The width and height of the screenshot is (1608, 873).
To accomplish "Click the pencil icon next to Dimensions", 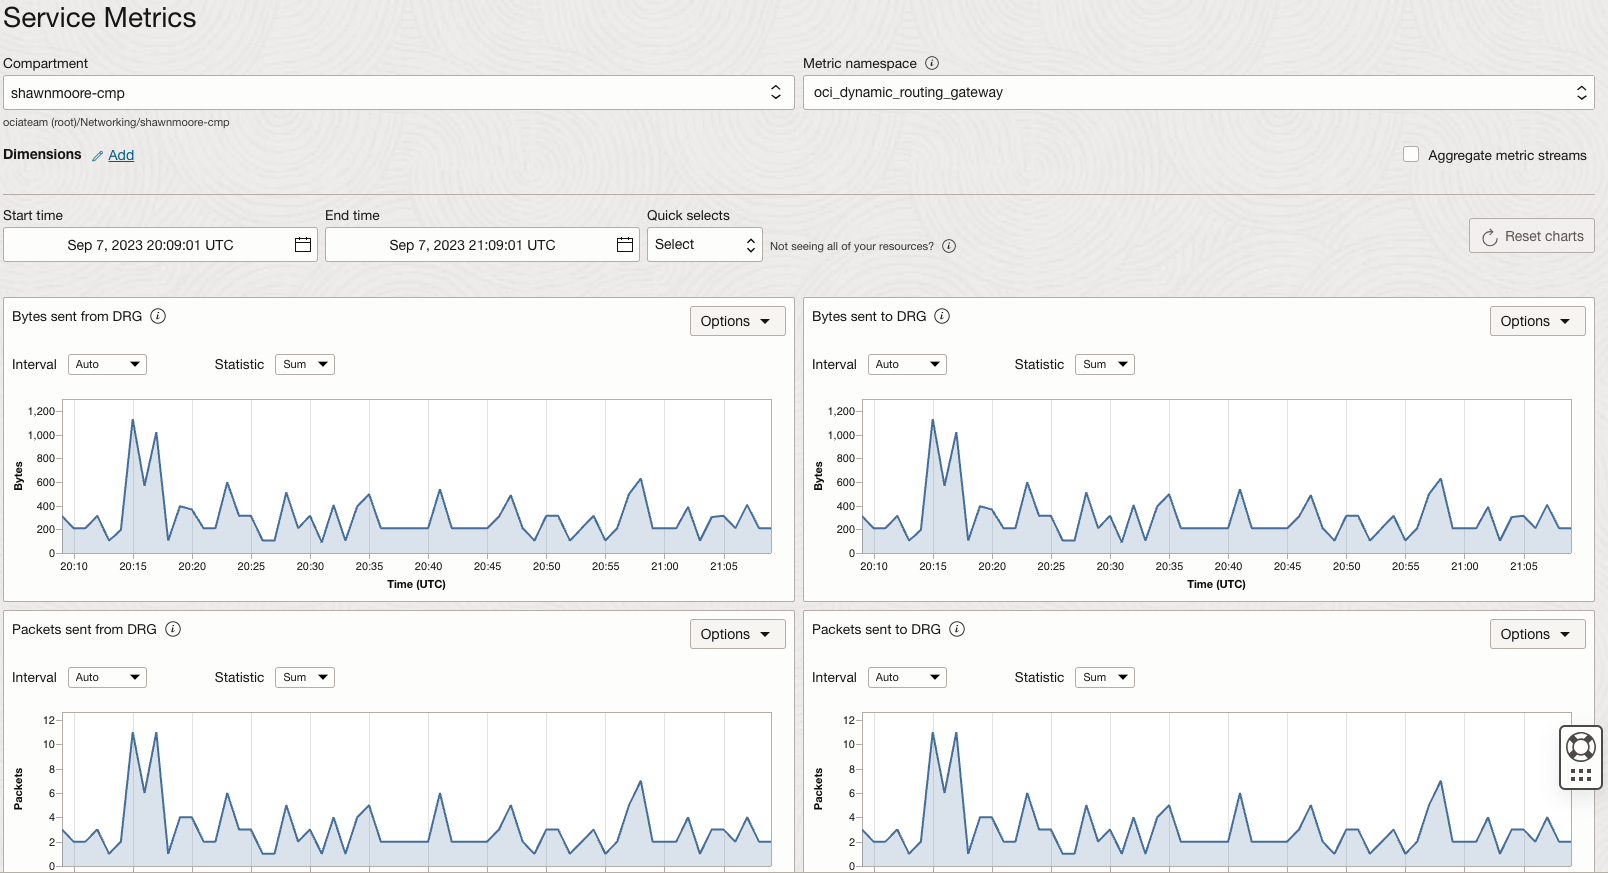I will tap(97, 156).
